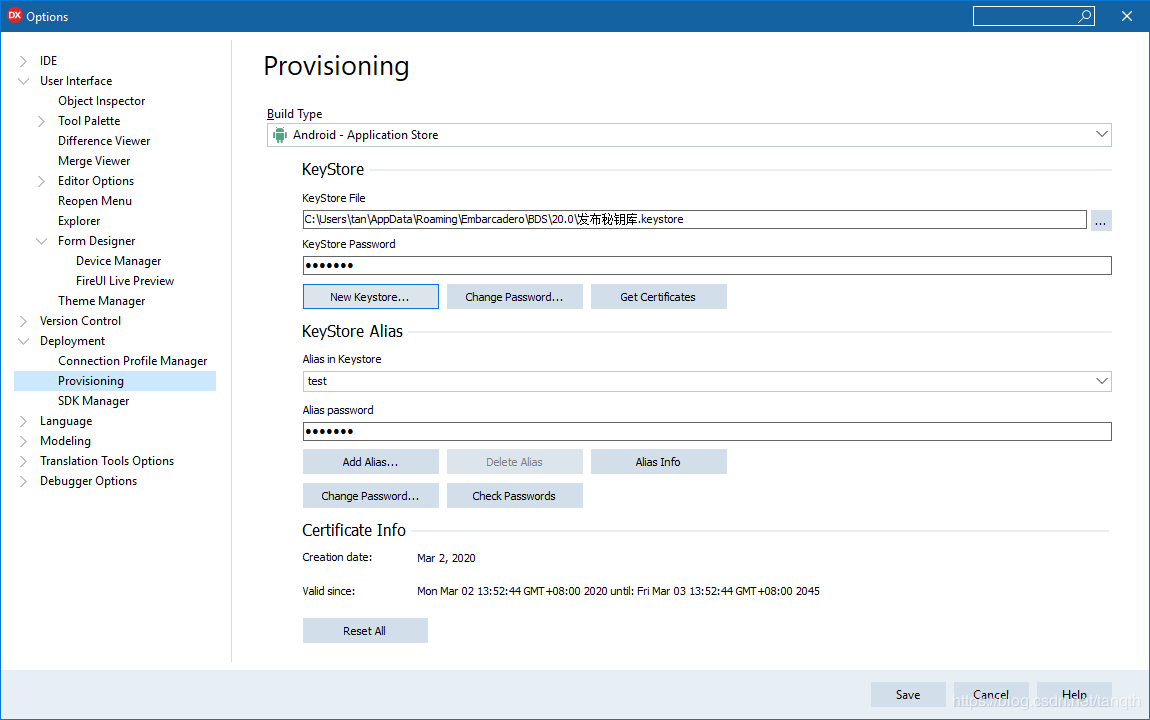Collapse the Form Designer node
Viewport: 1150px width, 720px height.
coord(42,241)
